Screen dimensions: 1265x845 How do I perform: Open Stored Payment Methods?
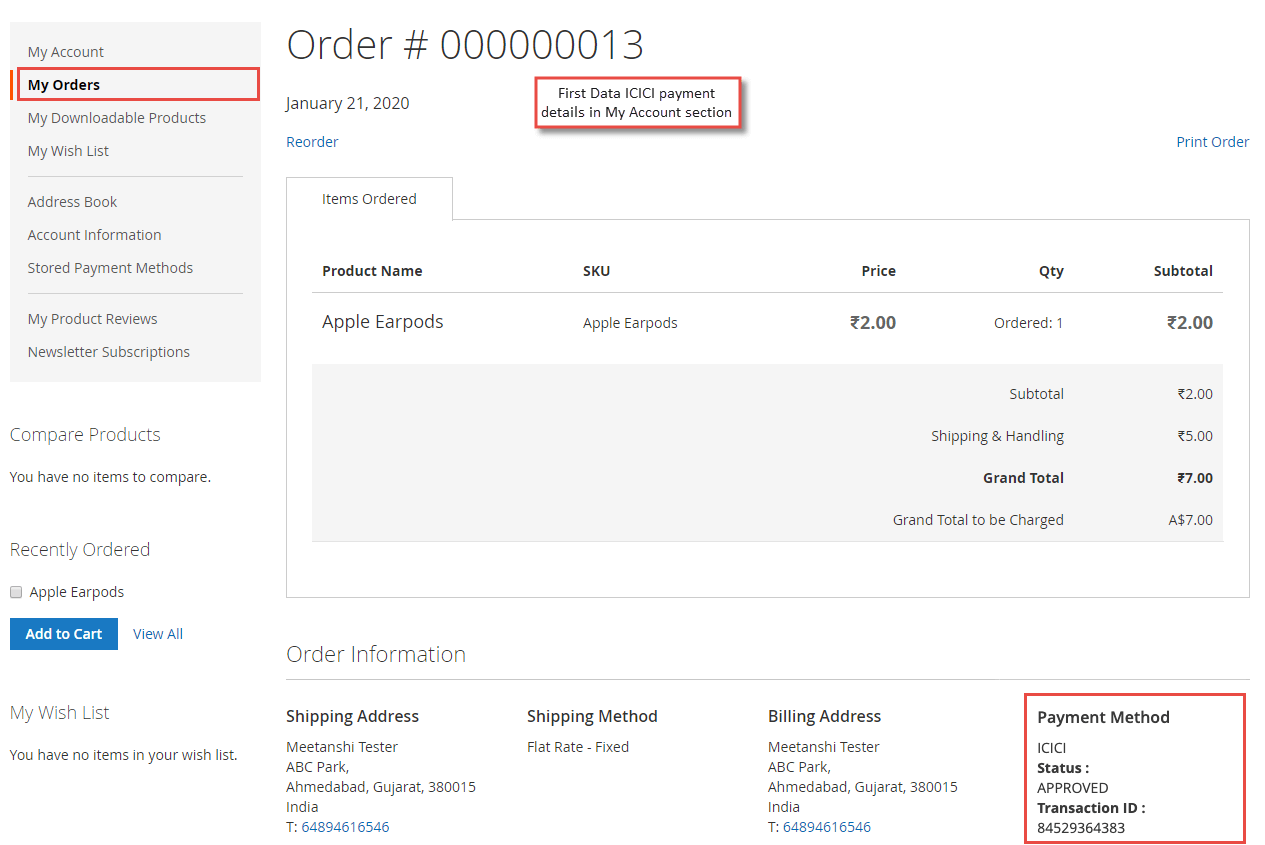pyautogui.click(x=110, y=267)
